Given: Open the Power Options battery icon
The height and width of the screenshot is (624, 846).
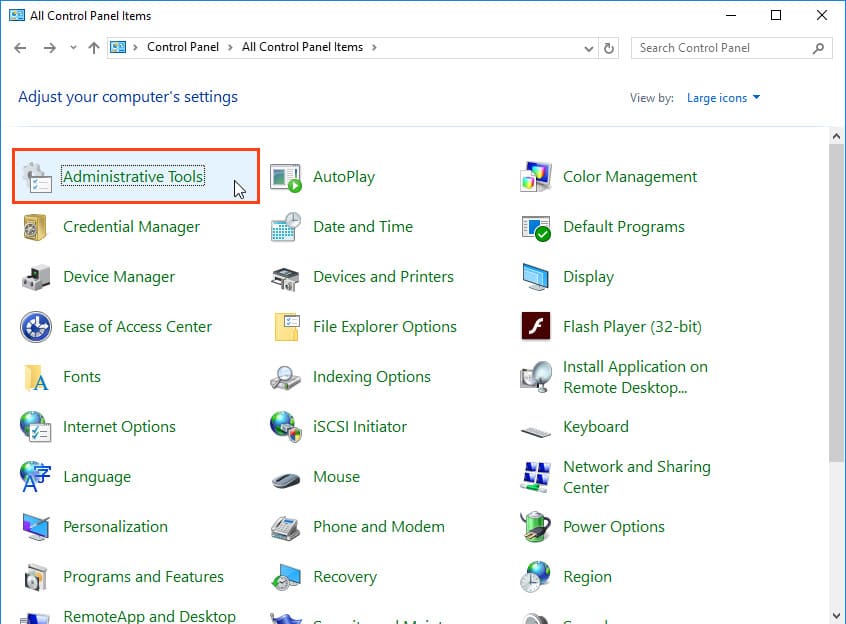Looking at the screenshot, I should pyautogui.click(x=536, y=527).
